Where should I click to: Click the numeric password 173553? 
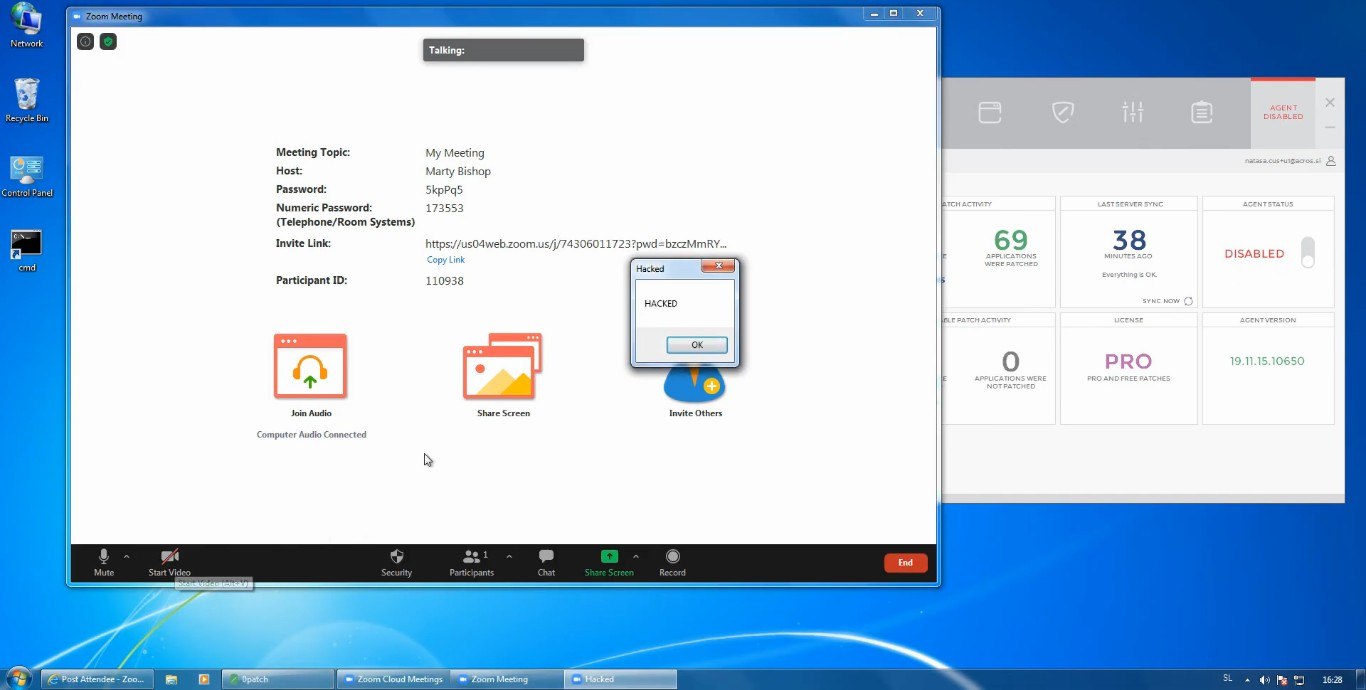coord(444,208)
